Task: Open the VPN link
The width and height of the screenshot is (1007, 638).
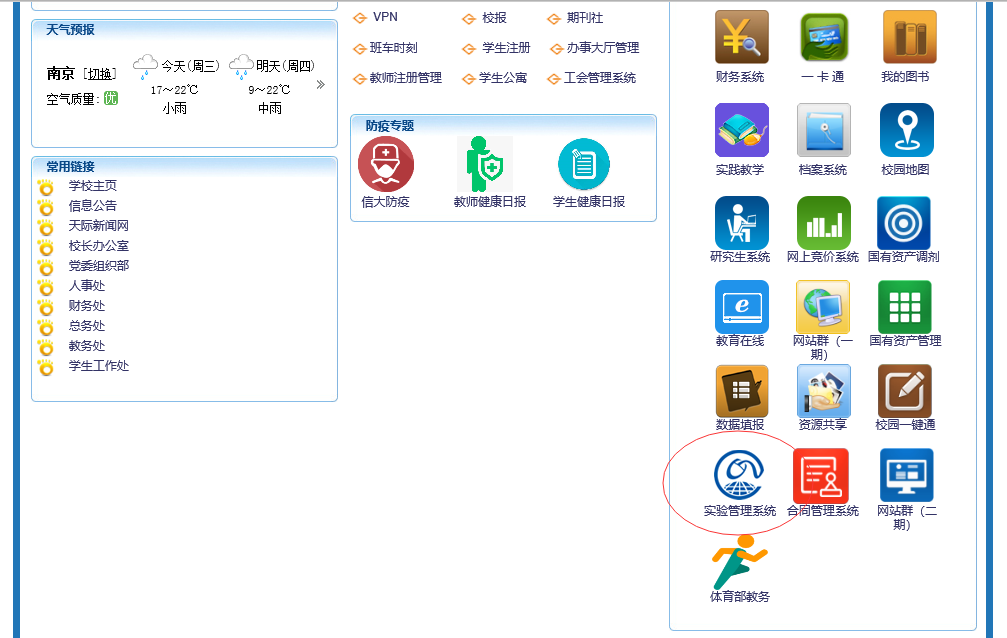Action: click(385, 18)
